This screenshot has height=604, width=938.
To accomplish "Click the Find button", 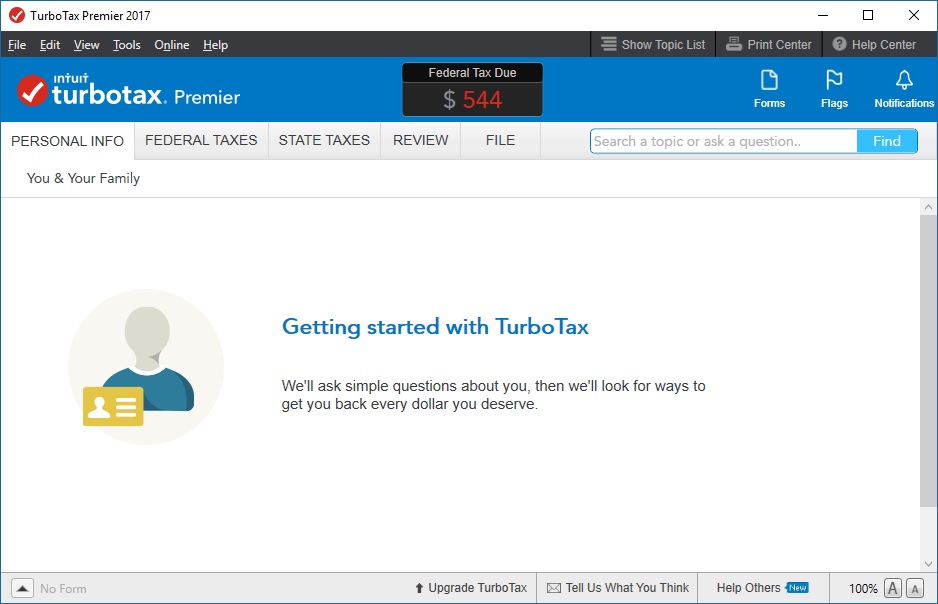I will click(x=887, y=141).
